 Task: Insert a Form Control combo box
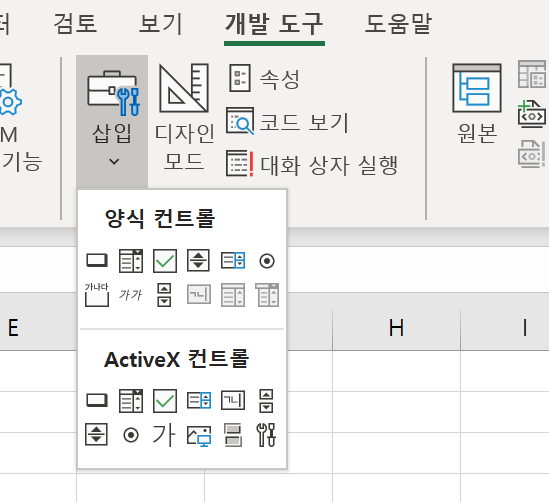point(131,260)
